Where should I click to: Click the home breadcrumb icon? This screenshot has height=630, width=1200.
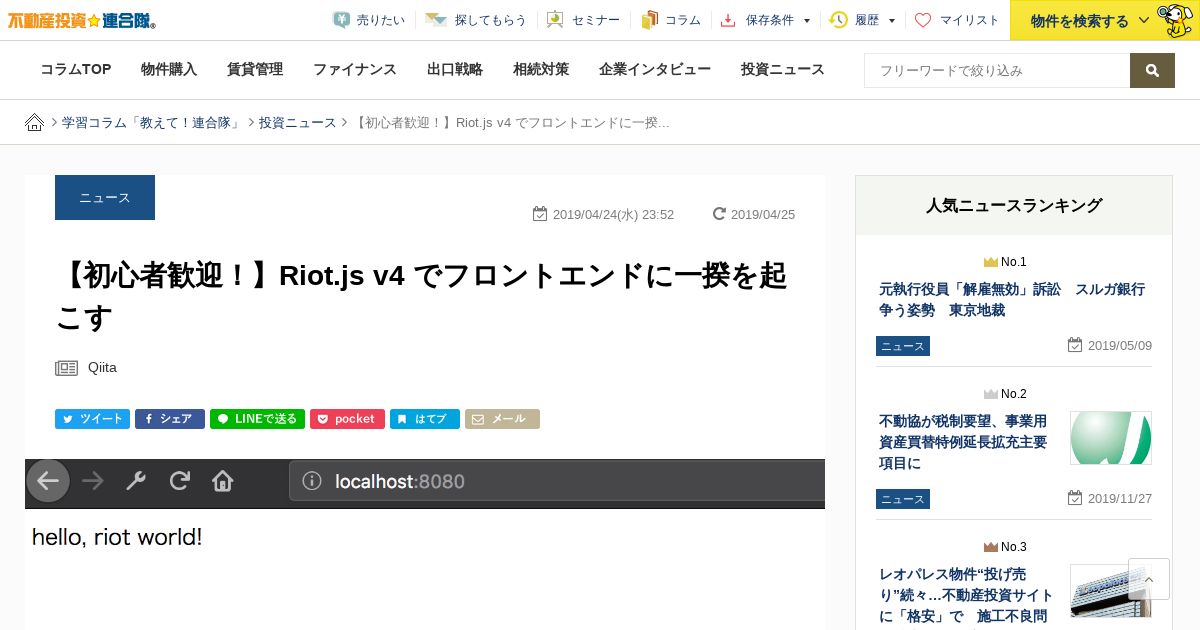[x=34, y=122]
